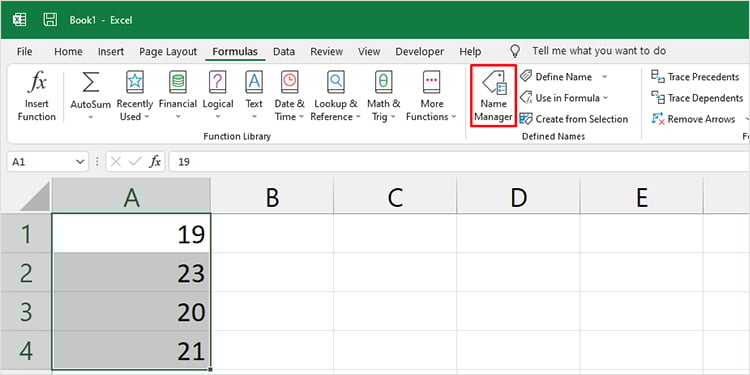Open the File menu
750x375 pixels.
(24, 52)
